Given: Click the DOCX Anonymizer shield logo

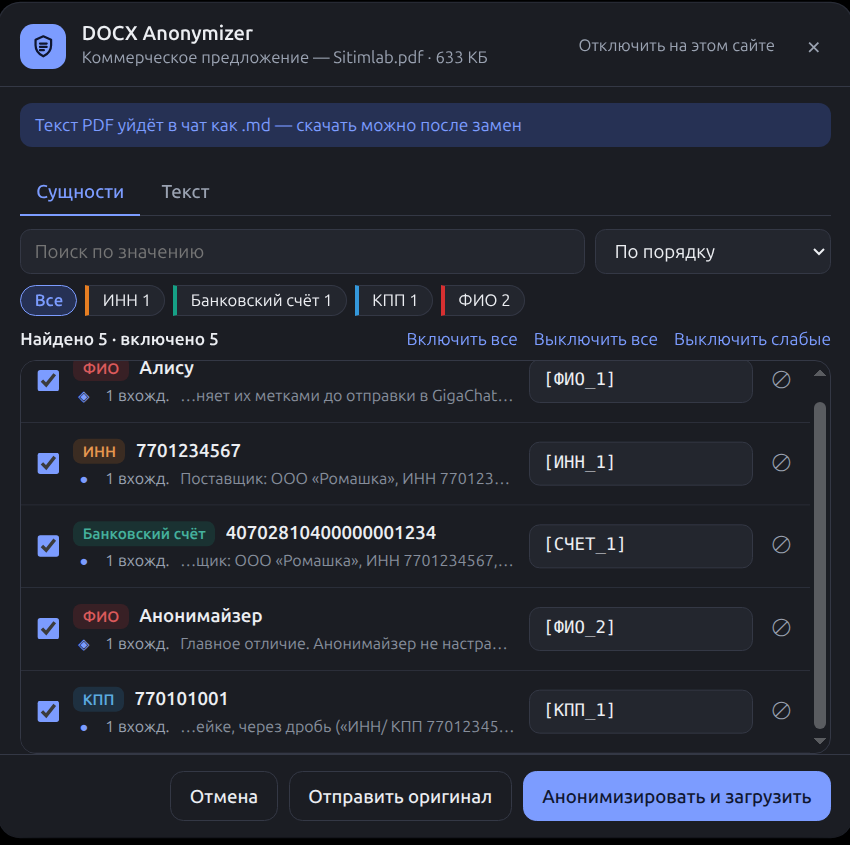Looking at the screenshot, I should pyautogui.click(x=43, y=47).
